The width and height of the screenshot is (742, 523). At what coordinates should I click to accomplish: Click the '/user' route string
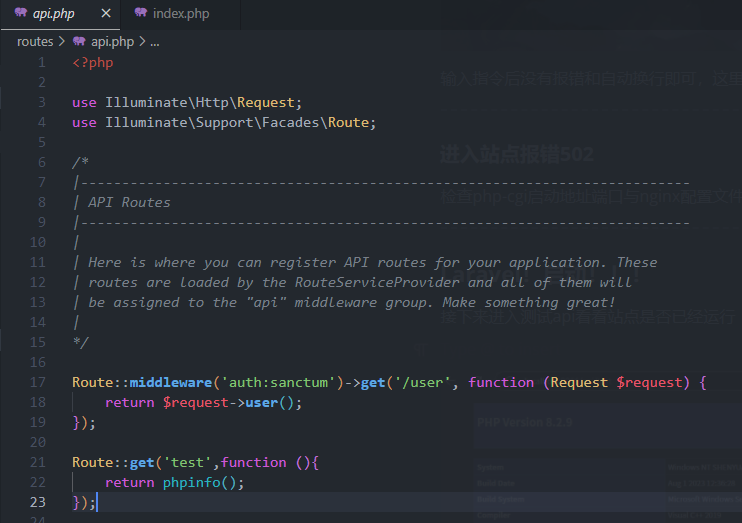pyautogui.click(x=426, y=382)
